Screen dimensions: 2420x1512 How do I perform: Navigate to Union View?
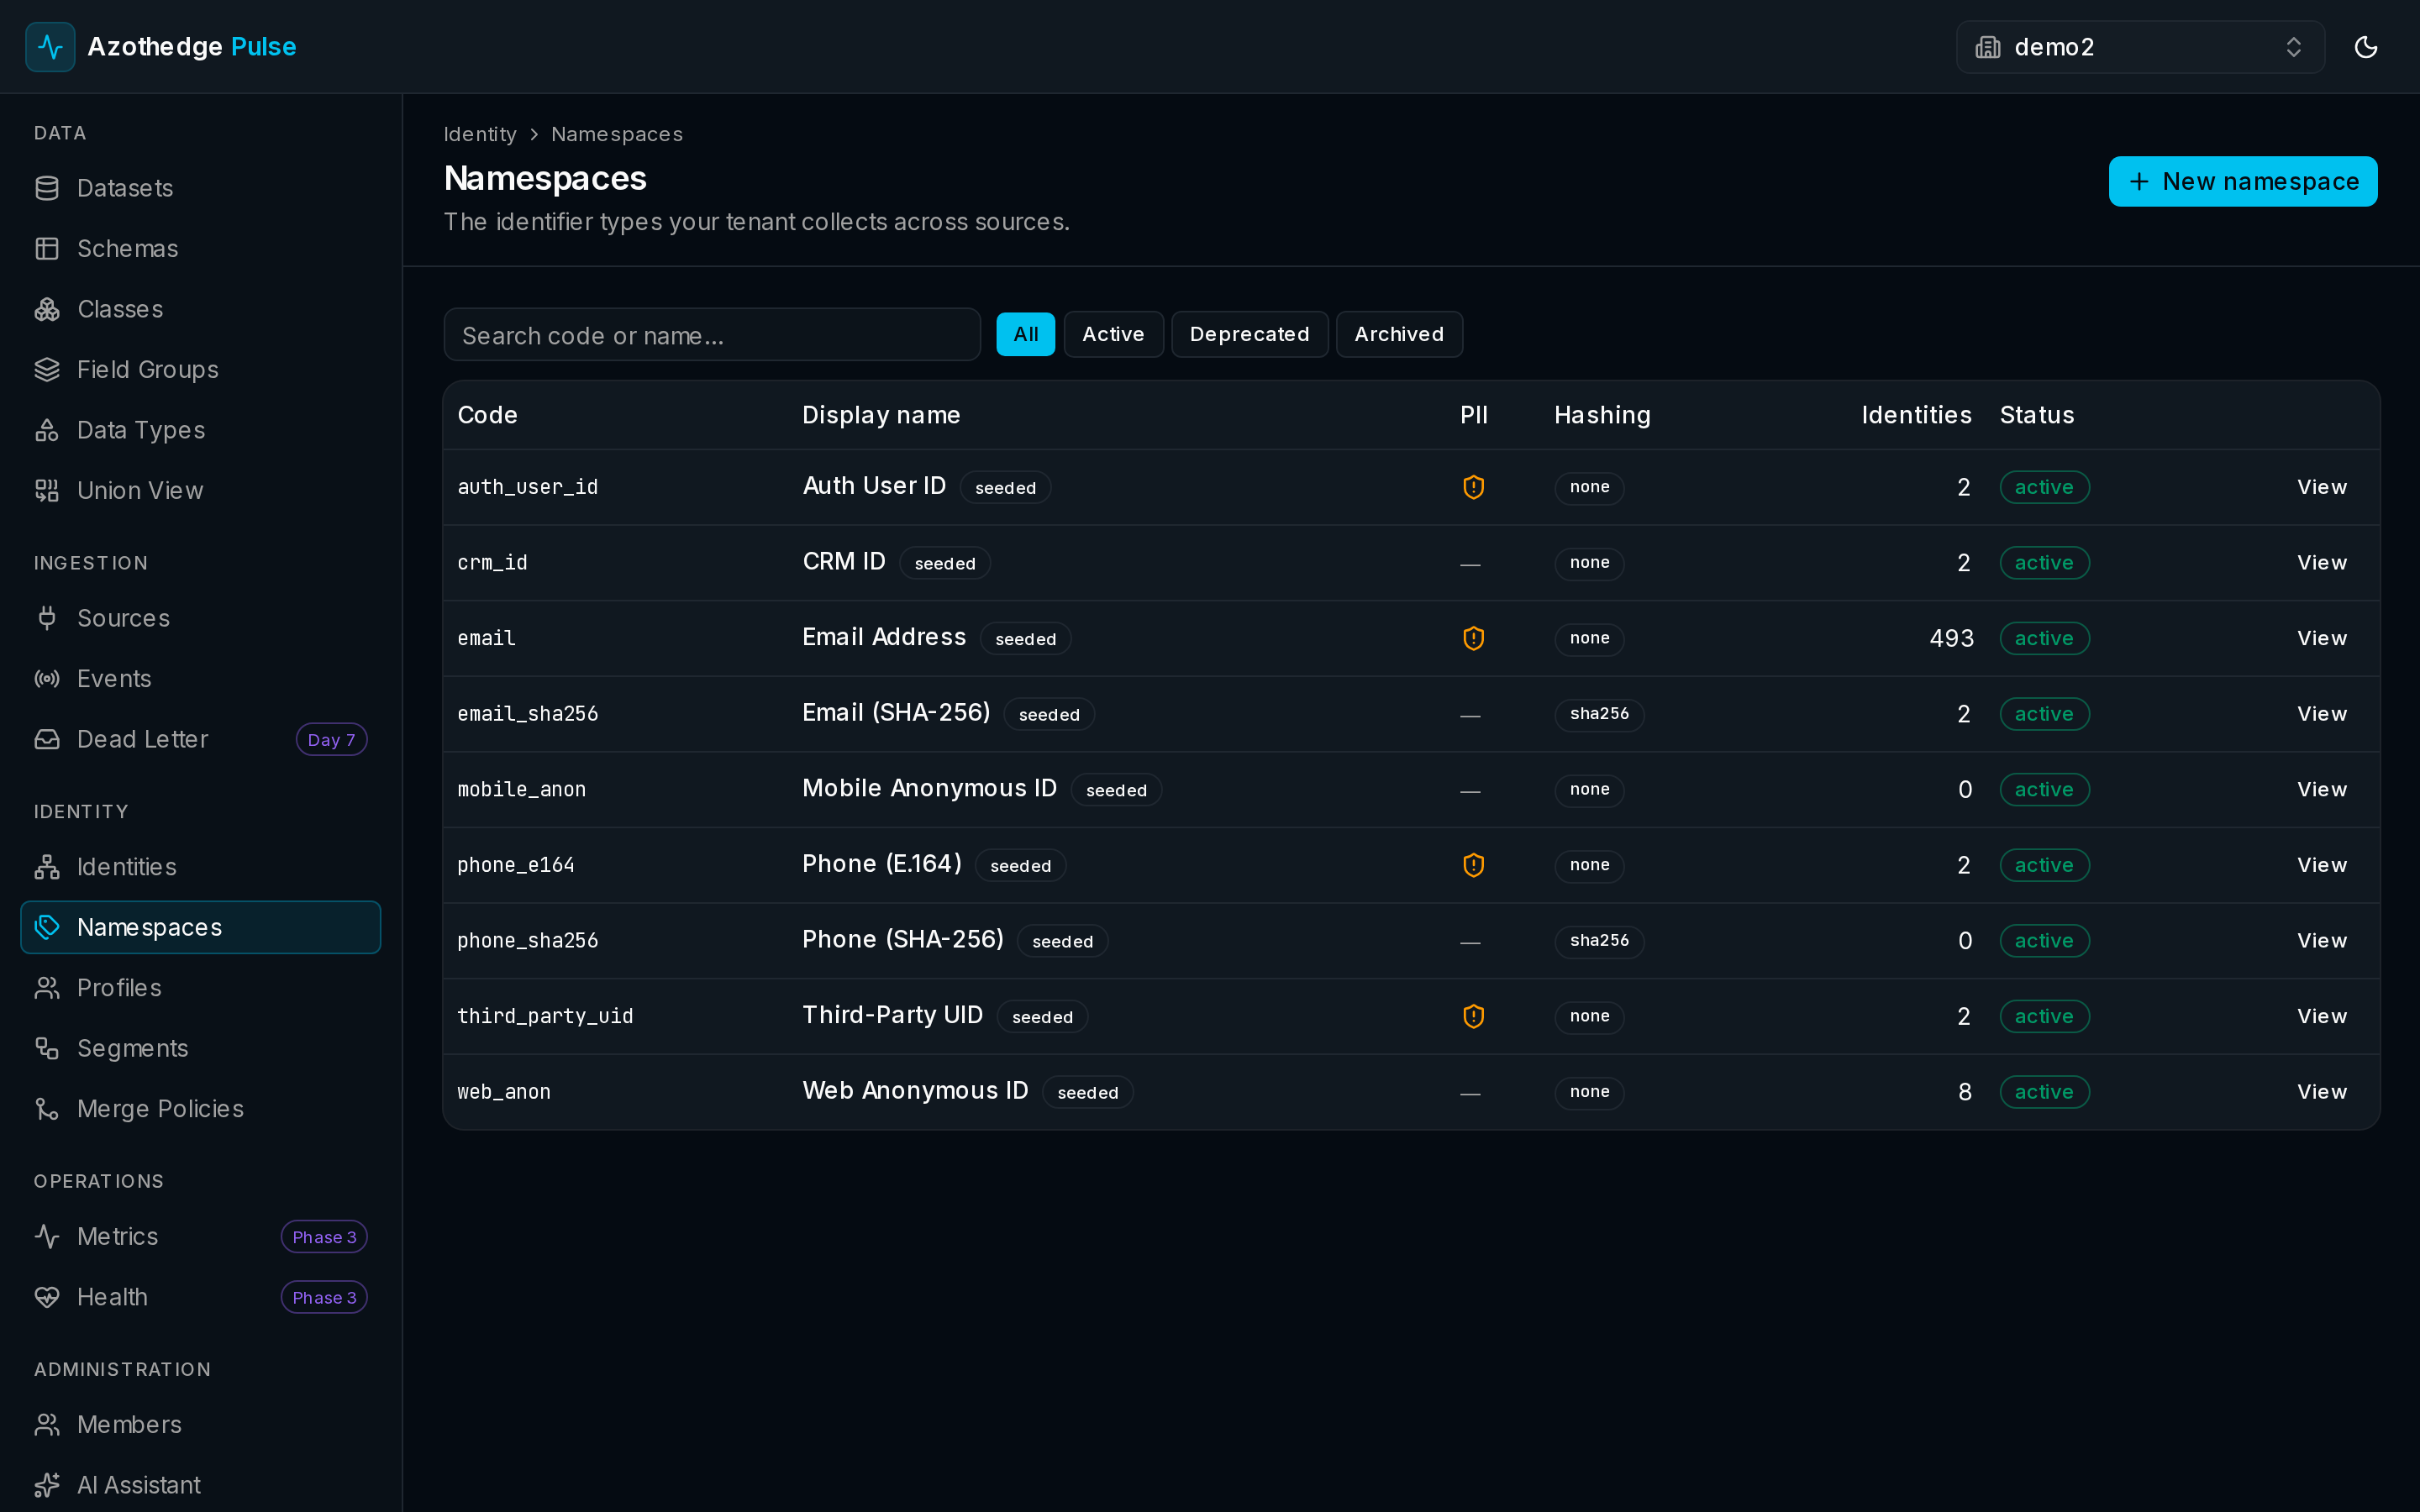(200, 490)
